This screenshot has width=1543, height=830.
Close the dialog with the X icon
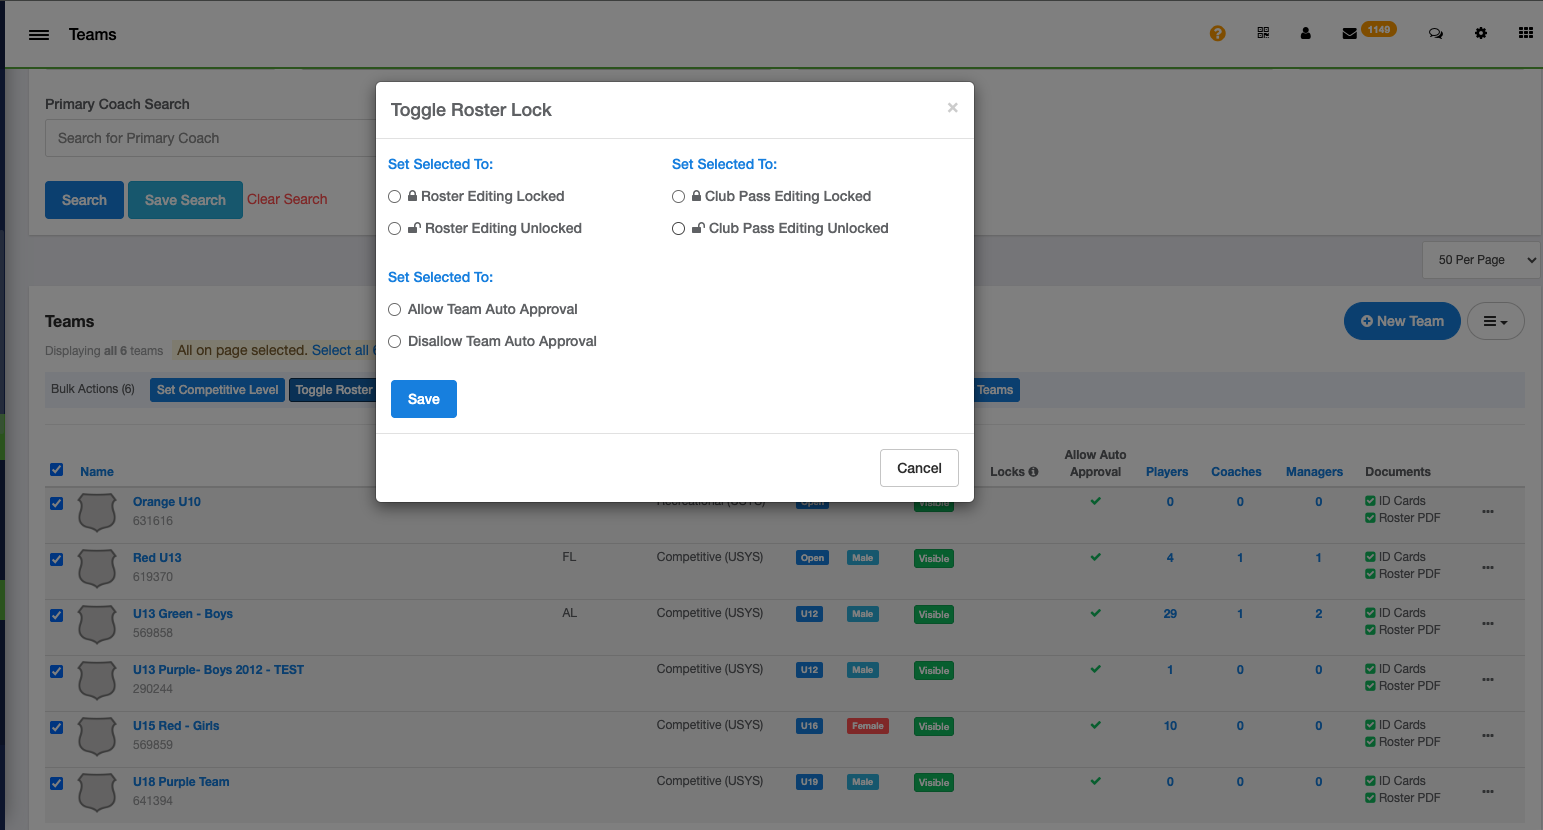tap(952, 108)
